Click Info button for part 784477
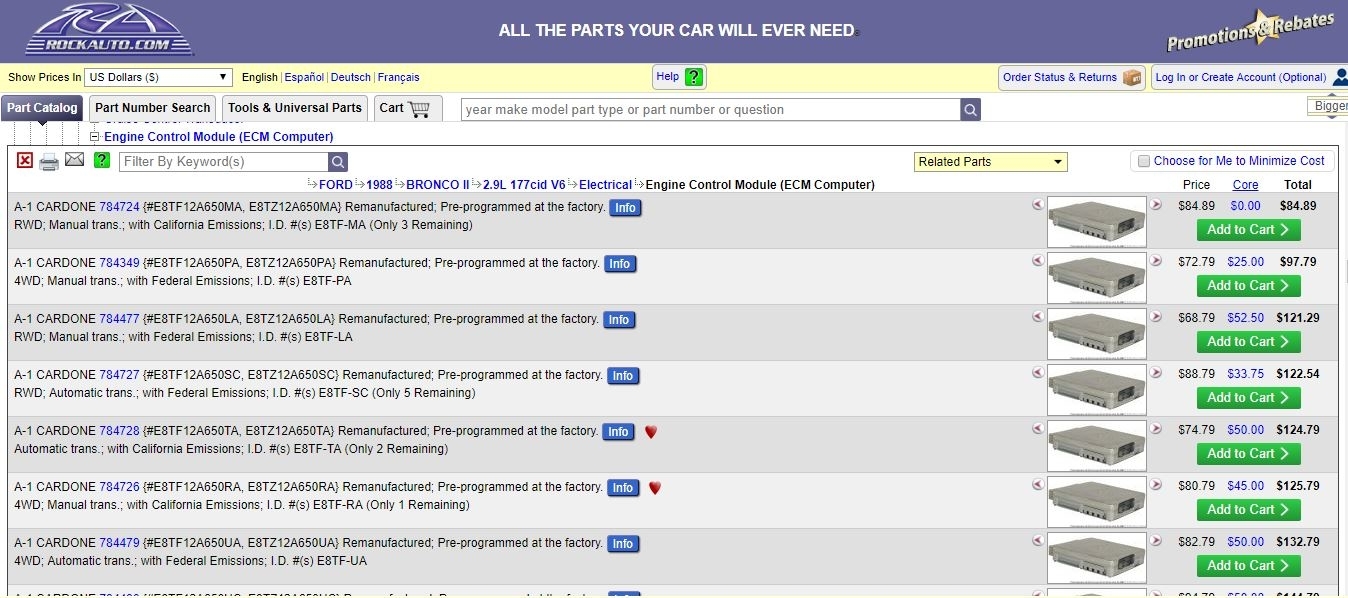This screenshot has width=1348, height=598. point(619,320)
